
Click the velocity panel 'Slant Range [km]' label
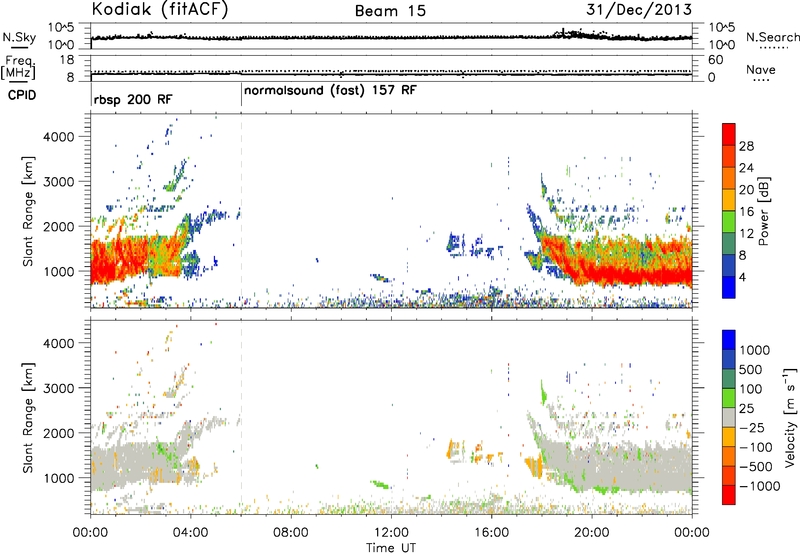[28, 417]
